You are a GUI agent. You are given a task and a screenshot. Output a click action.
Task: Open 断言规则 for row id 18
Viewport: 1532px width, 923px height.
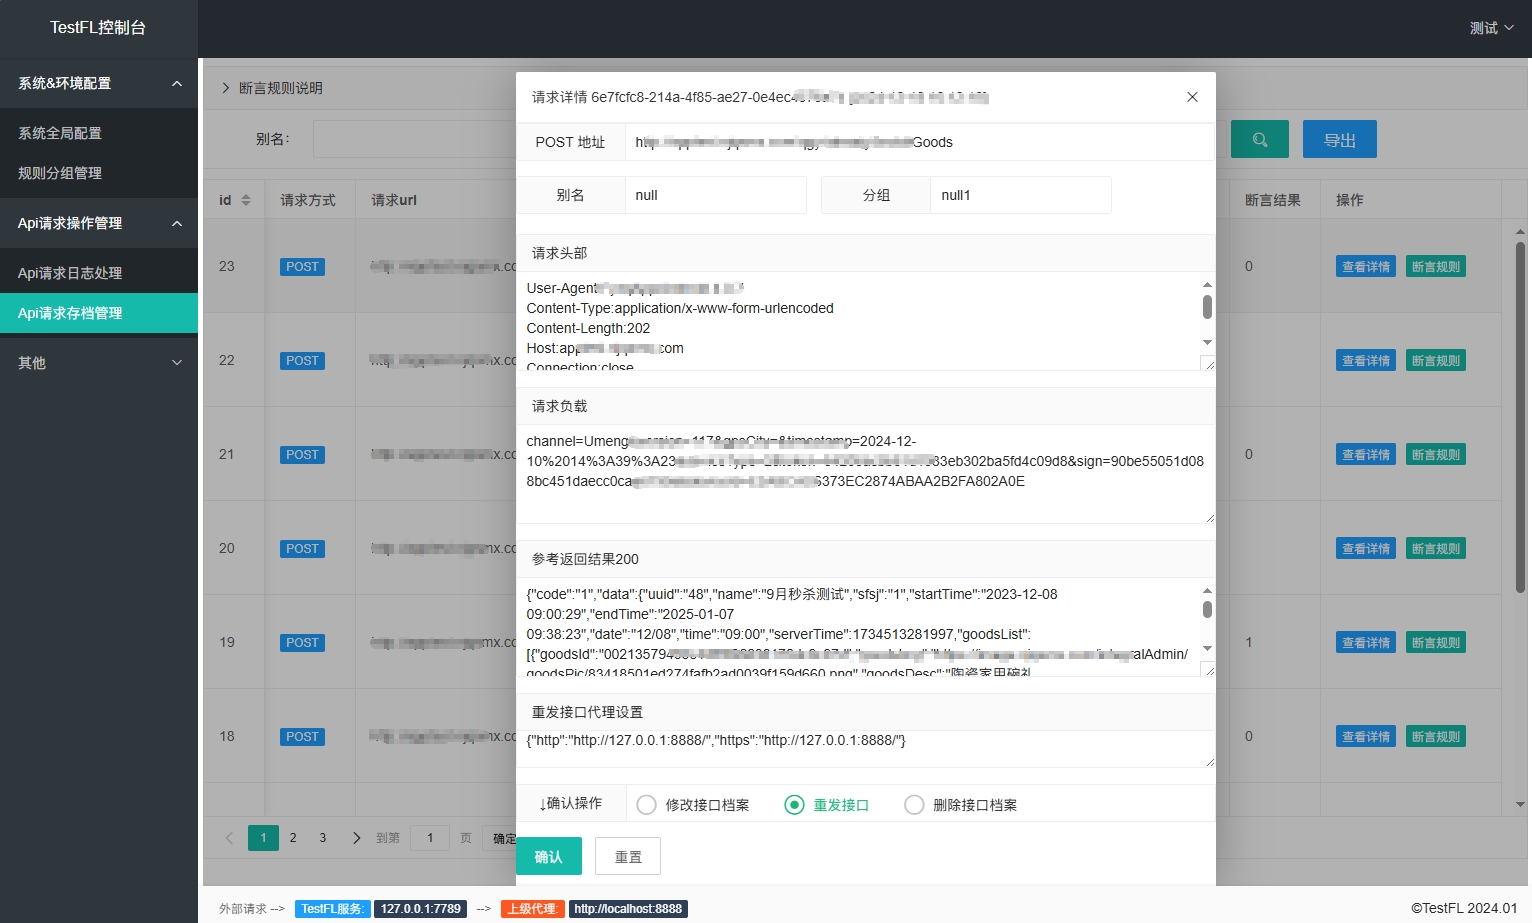coord(1436,737)
